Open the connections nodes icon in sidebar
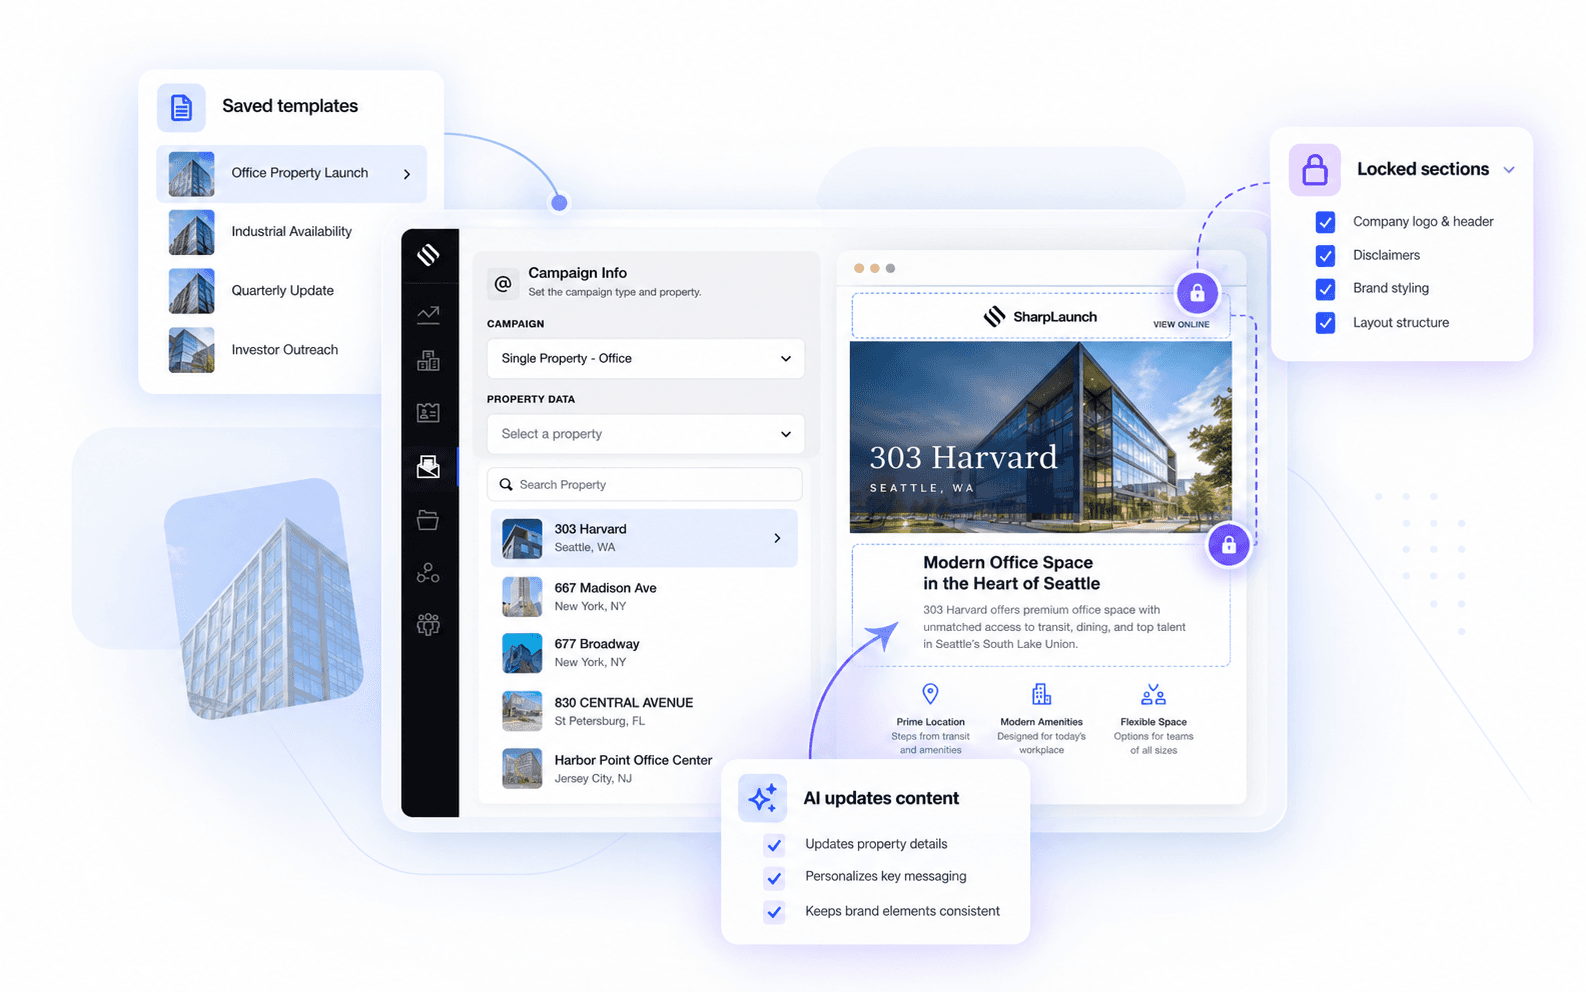The width and height of the screenshot is (1586, 992). (x=428, y=573)
